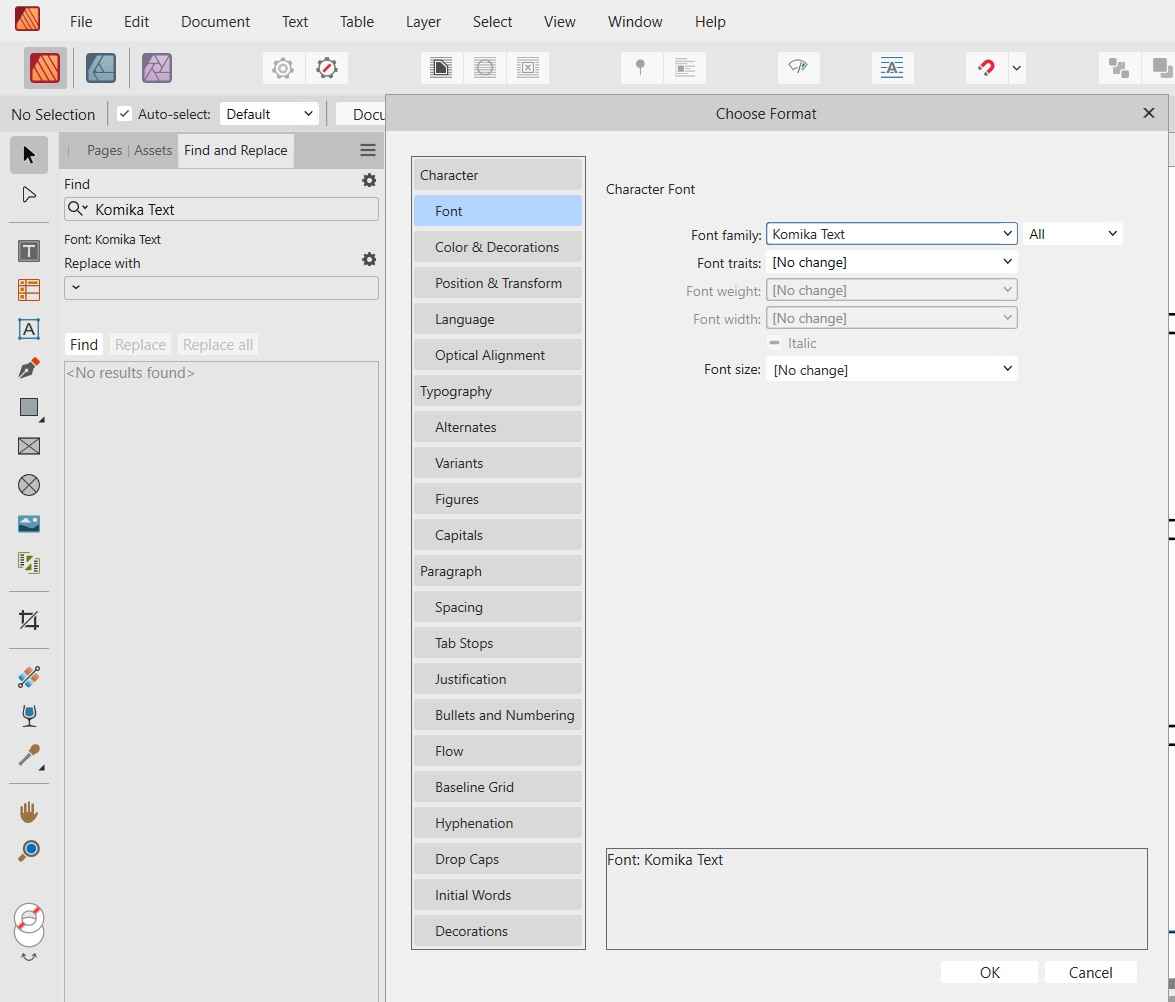
Task: Select the Crop tool
Action: (29, 620)
